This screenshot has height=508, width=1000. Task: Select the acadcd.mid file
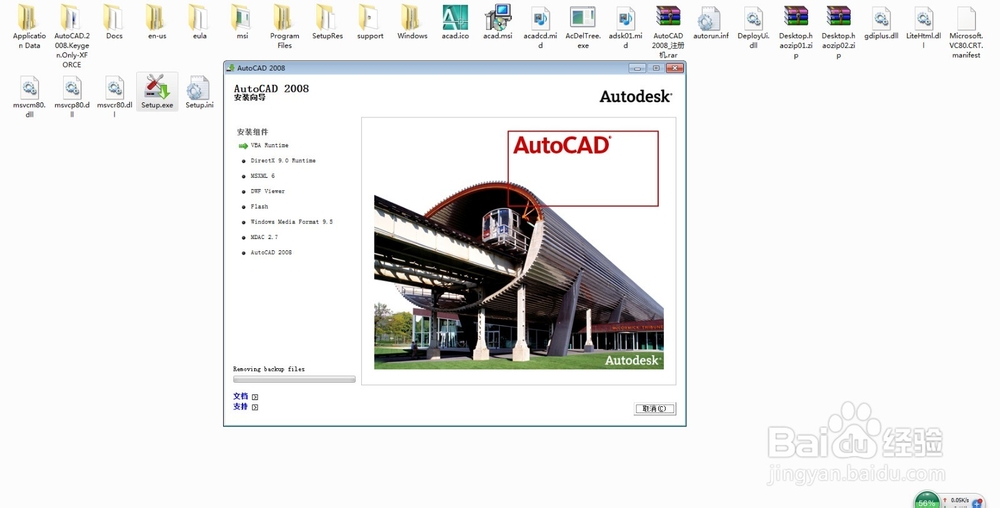[x=540, y=27]
